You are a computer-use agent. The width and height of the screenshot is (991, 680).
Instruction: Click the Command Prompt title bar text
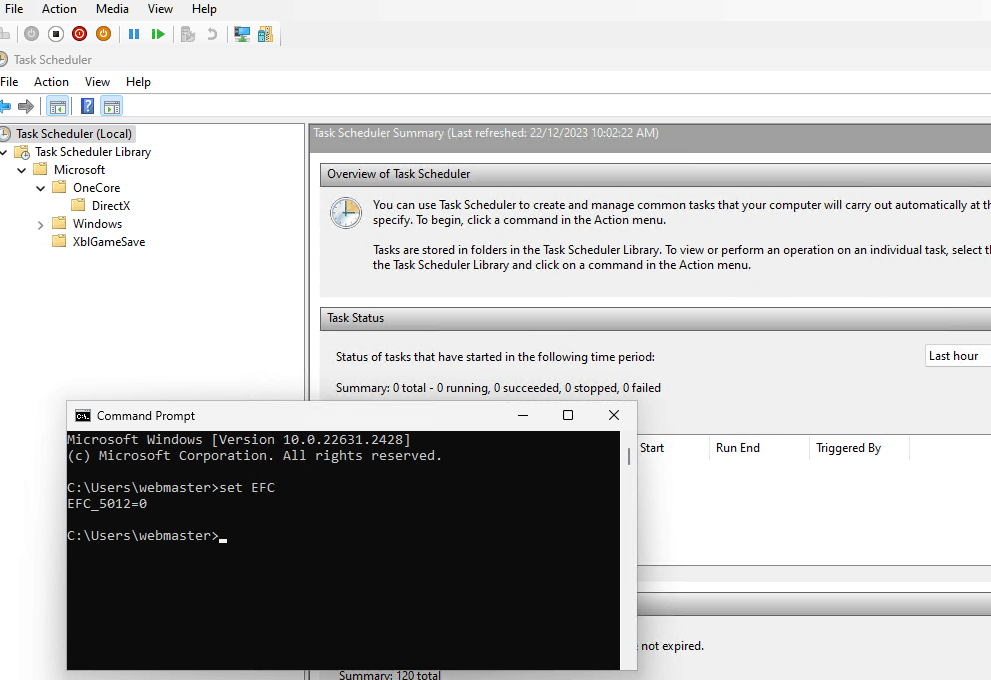click(146, 416)
